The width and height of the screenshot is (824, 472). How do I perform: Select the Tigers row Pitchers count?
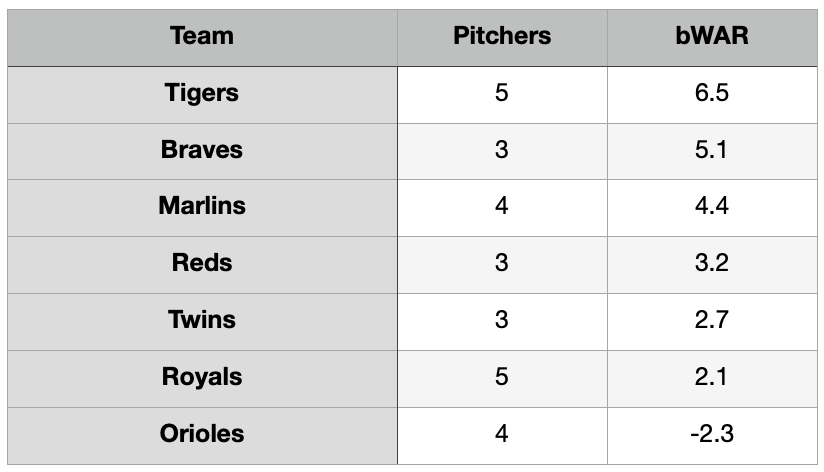pos(501,93)
